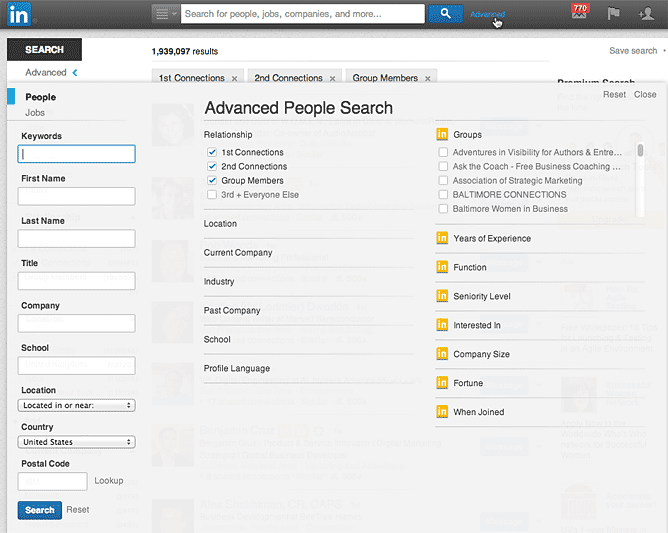Click Reset in Advanced People Search panel

pyautogui.click(x=614, y=95)
